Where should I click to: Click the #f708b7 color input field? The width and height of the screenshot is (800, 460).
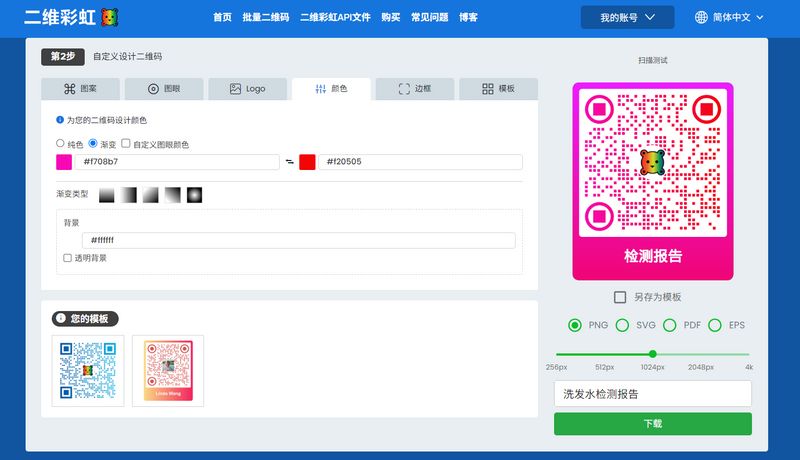click(177, 162)
